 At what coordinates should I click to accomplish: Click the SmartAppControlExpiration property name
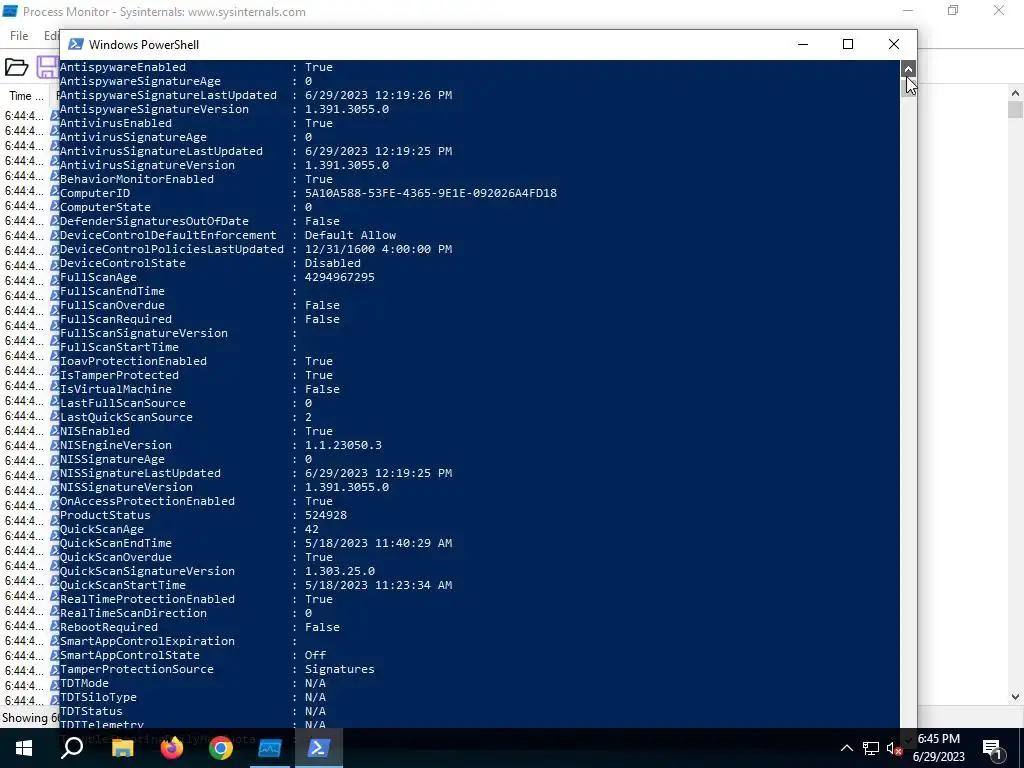click(147, 641)
